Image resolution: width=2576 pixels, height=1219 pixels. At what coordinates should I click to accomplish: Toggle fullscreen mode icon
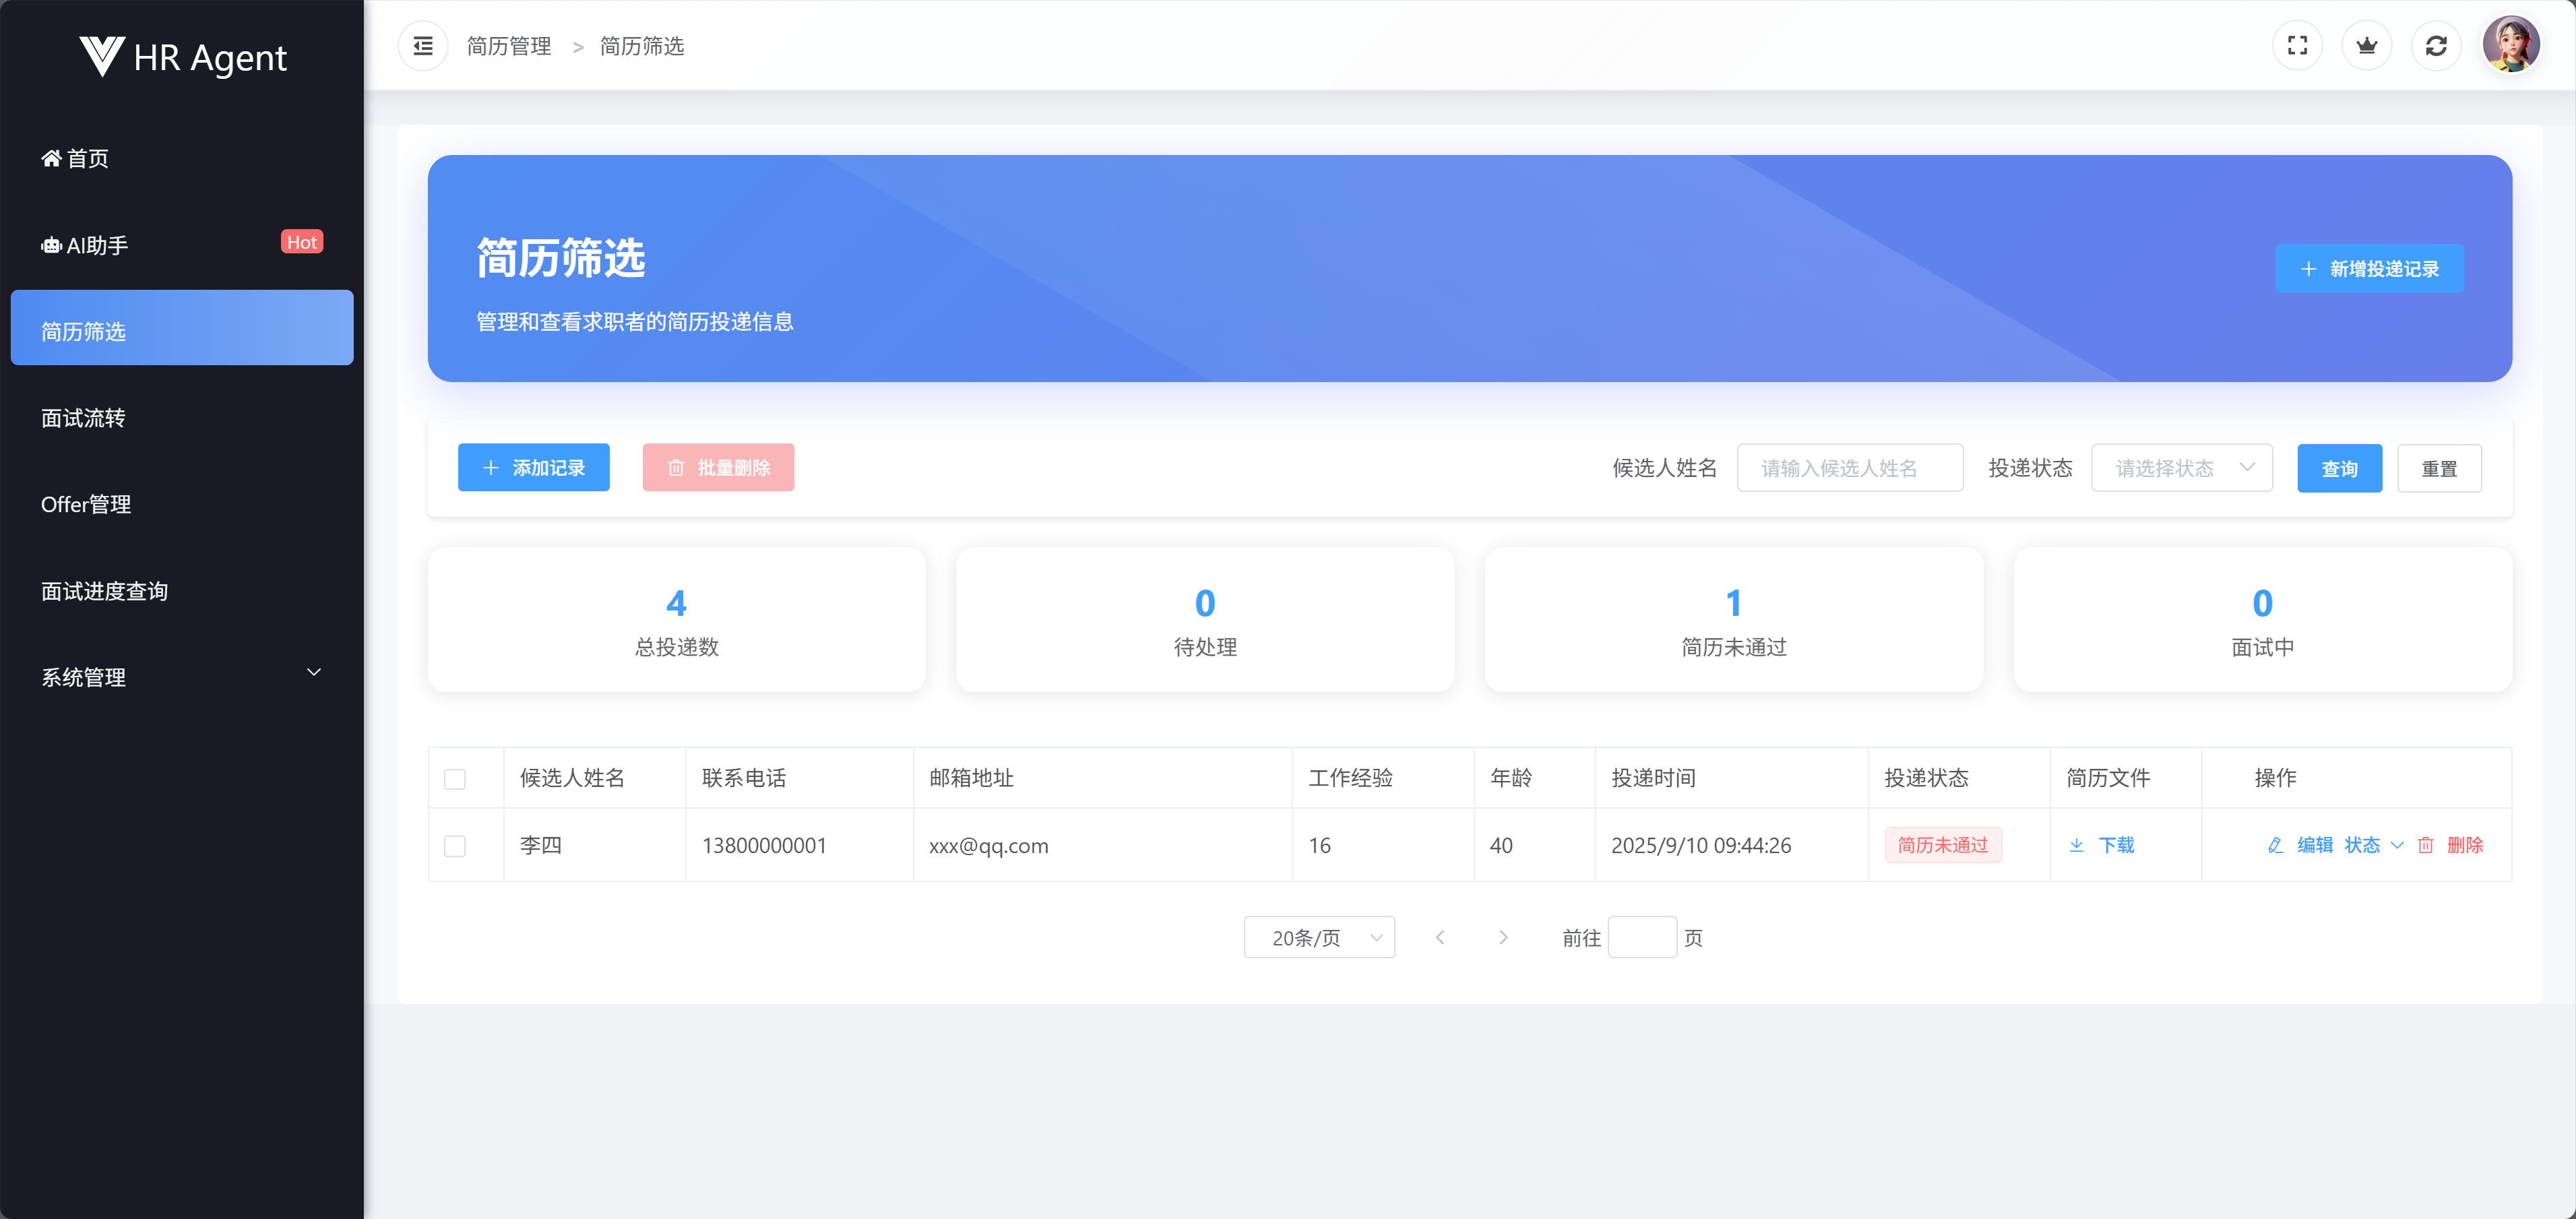[2297, 46]
